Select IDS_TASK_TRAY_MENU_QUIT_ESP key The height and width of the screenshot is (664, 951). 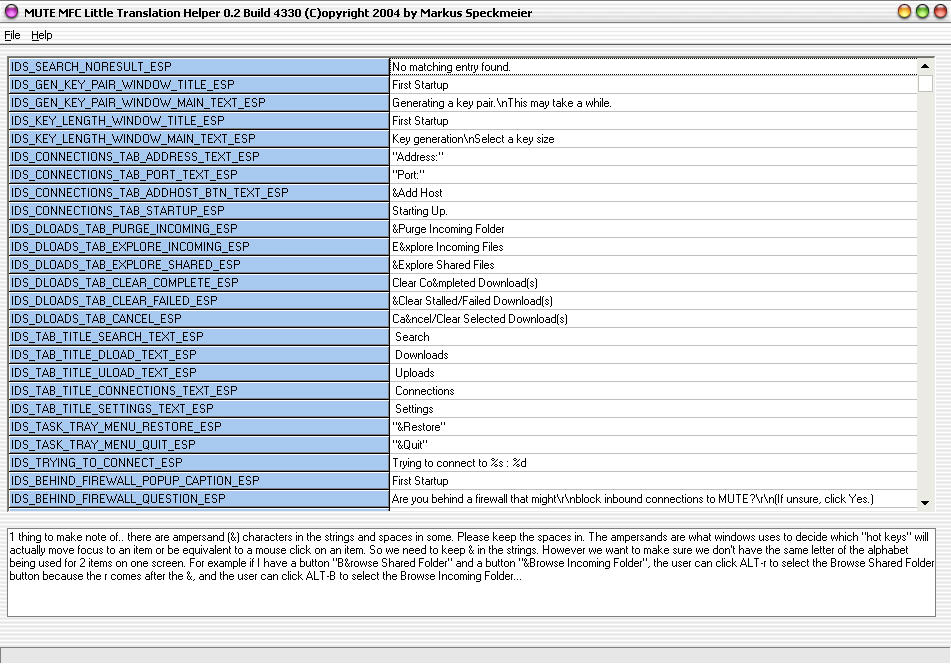tap(199, 444)
